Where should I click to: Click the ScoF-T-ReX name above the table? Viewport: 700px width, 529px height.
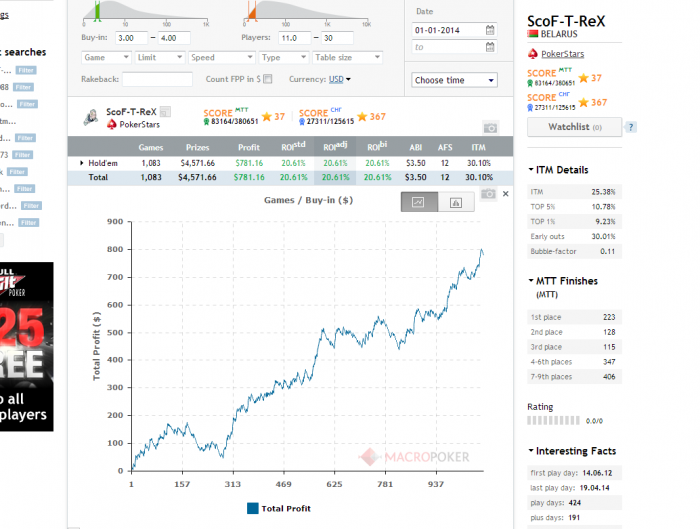(131, 112)
